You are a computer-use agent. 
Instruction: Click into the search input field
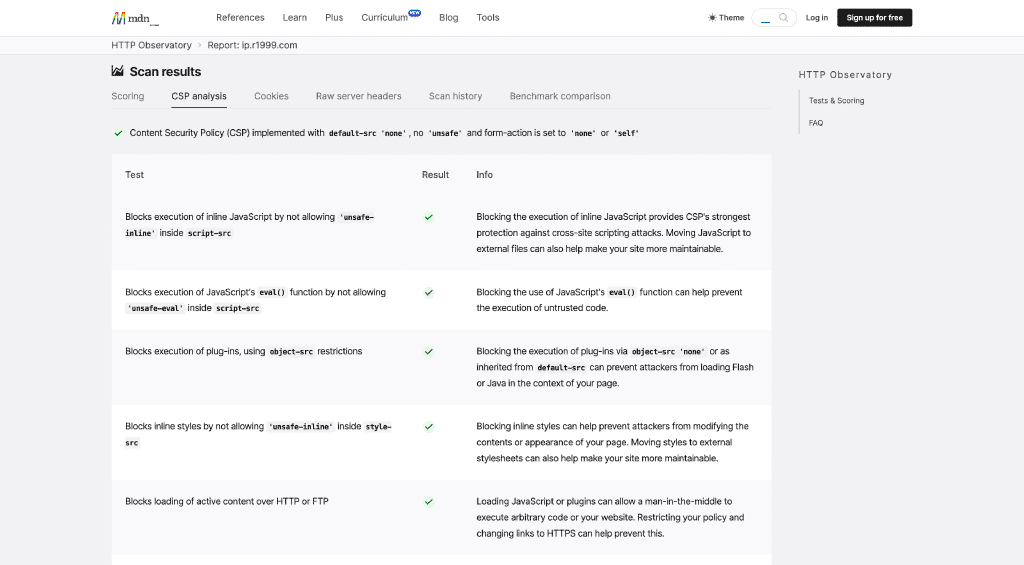[766, 18]
